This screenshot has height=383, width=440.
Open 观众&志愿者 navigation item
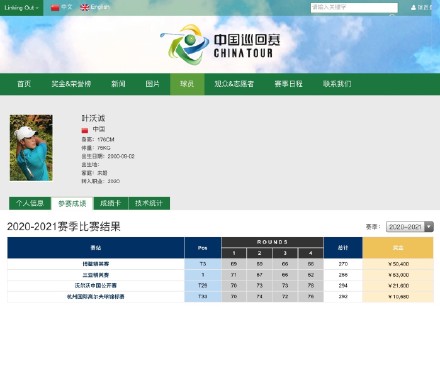pyautogui.click(x=234, y=84)
